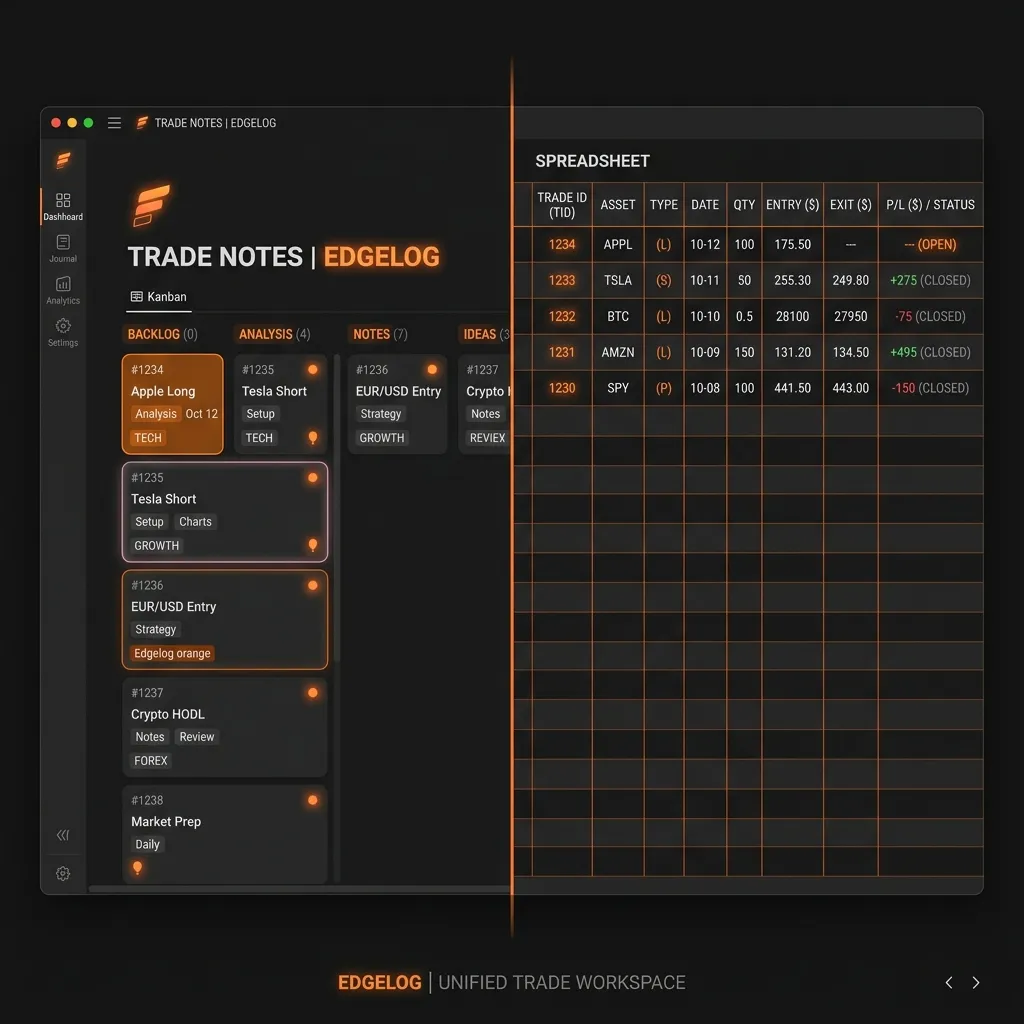The image size is (1024, 1024).
Task: Open the Crypto card in the Ideas column
Action: tap(485, 404)
